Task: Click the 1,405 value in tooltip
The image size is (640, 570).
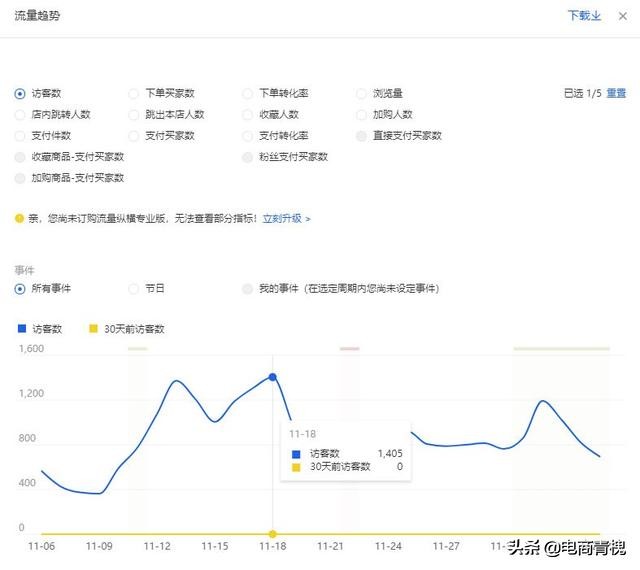Action: [390, 454]
